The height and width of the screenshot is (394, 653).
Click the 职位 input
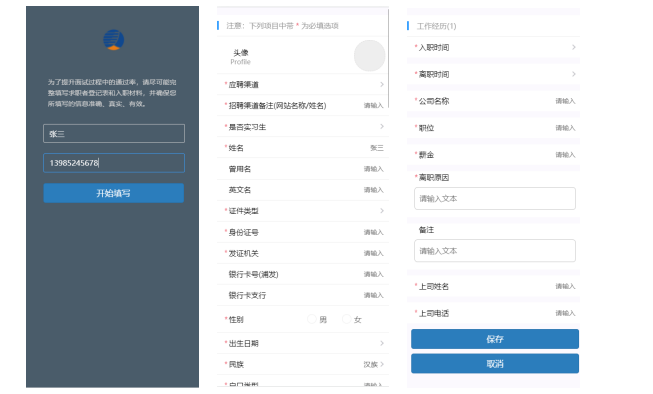coord(565,128)
